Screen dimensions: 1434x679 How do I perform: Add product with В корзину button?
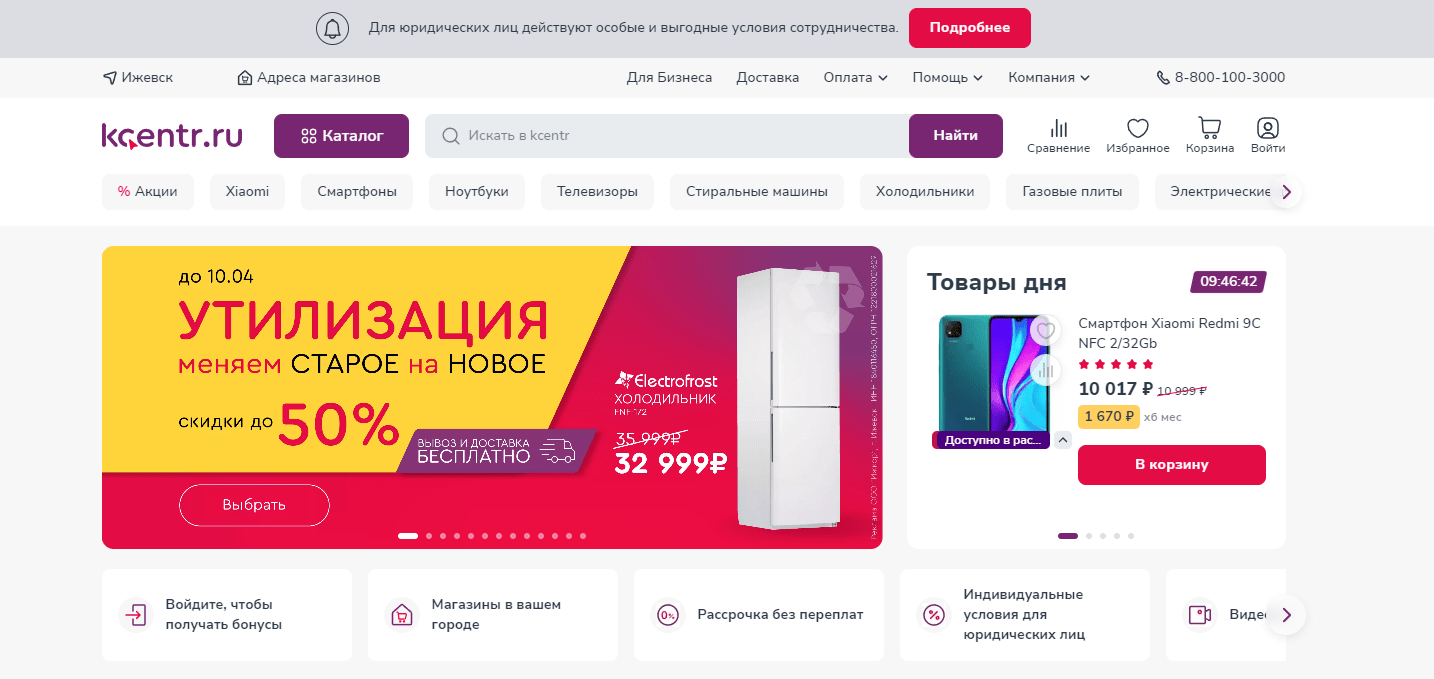point(1171,465)
